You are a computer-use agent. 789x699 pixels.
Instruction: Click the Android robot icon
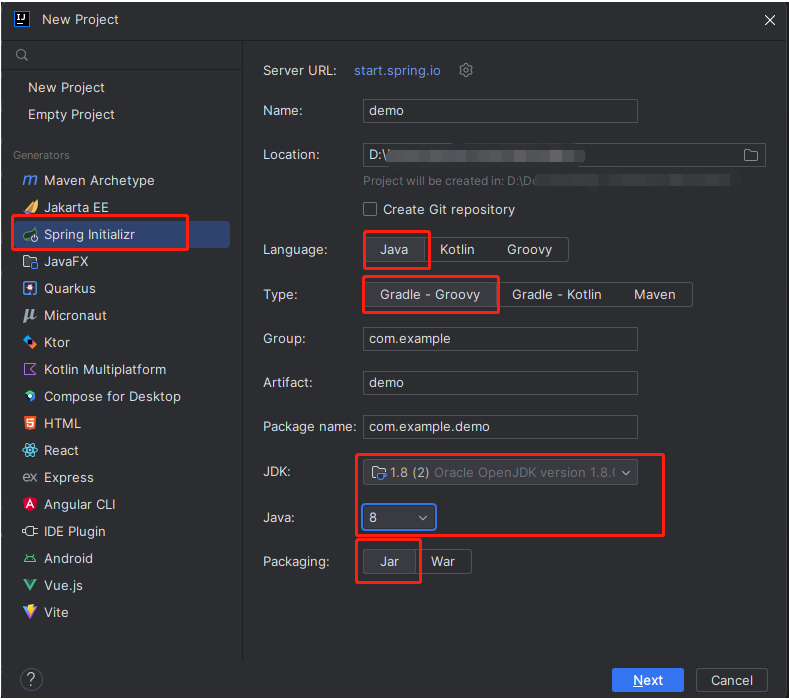[30, 559]
